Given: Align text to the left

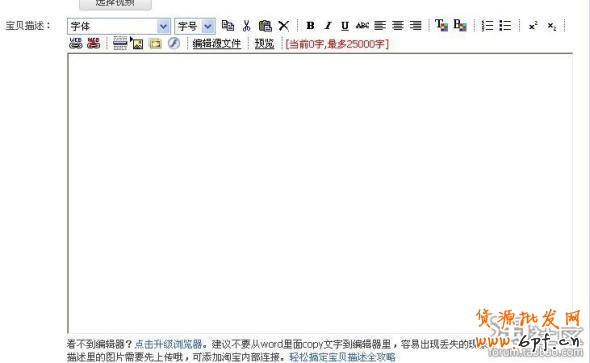Looking at the screenshot, I should (x=380, y=26).
